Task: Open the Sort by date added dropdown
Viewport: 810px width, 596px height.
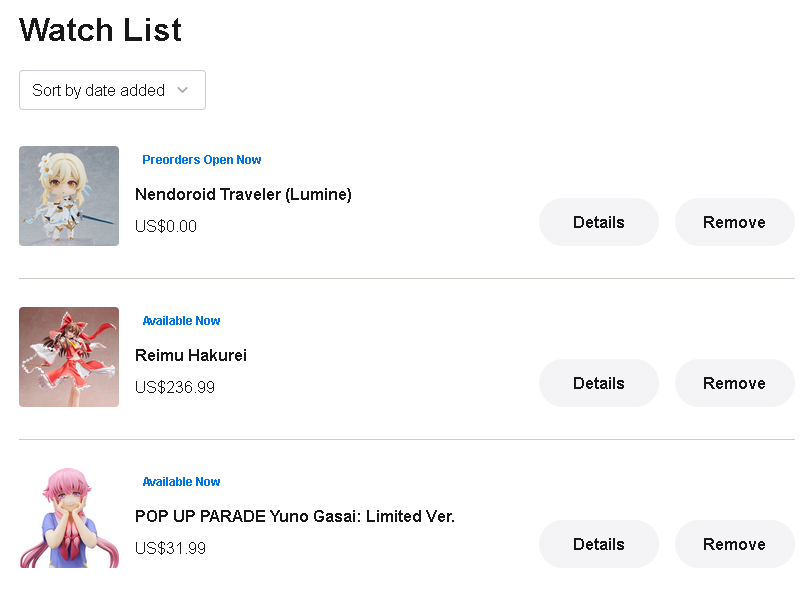Action: 112,90
